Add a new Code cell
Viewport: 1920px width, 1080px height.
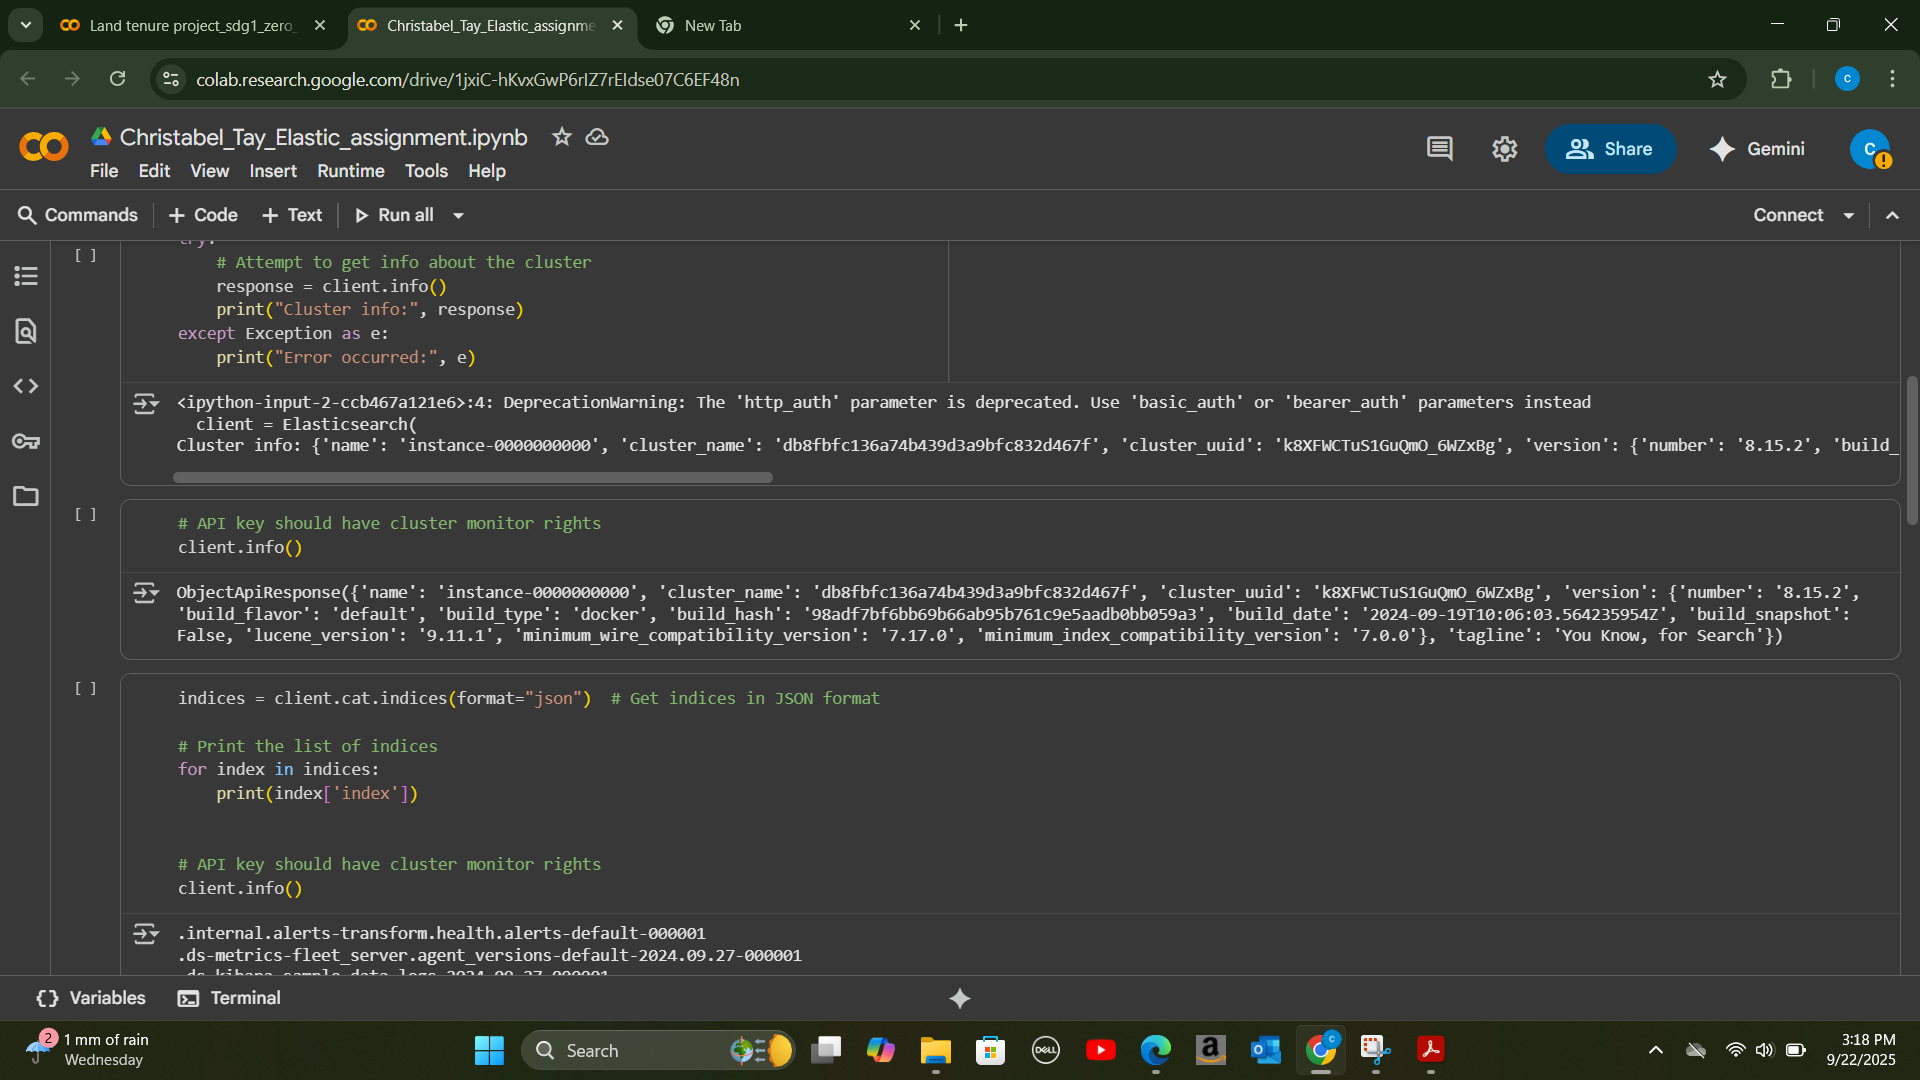click(203, 215)
